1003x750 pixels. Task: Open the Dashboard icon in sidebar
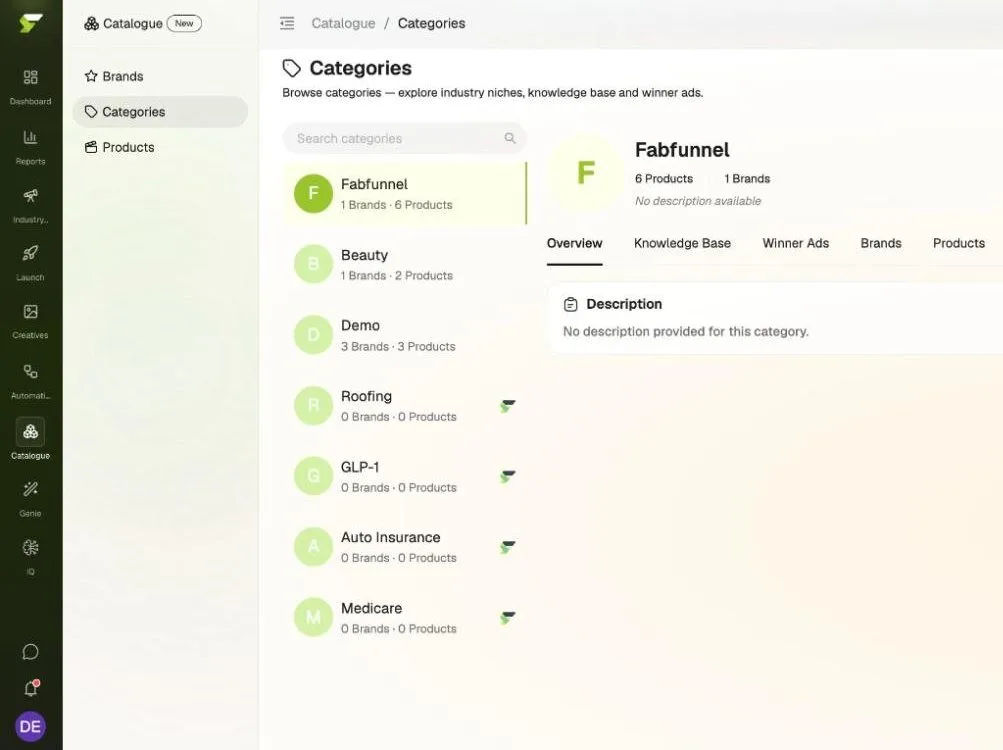coord(30,77)
